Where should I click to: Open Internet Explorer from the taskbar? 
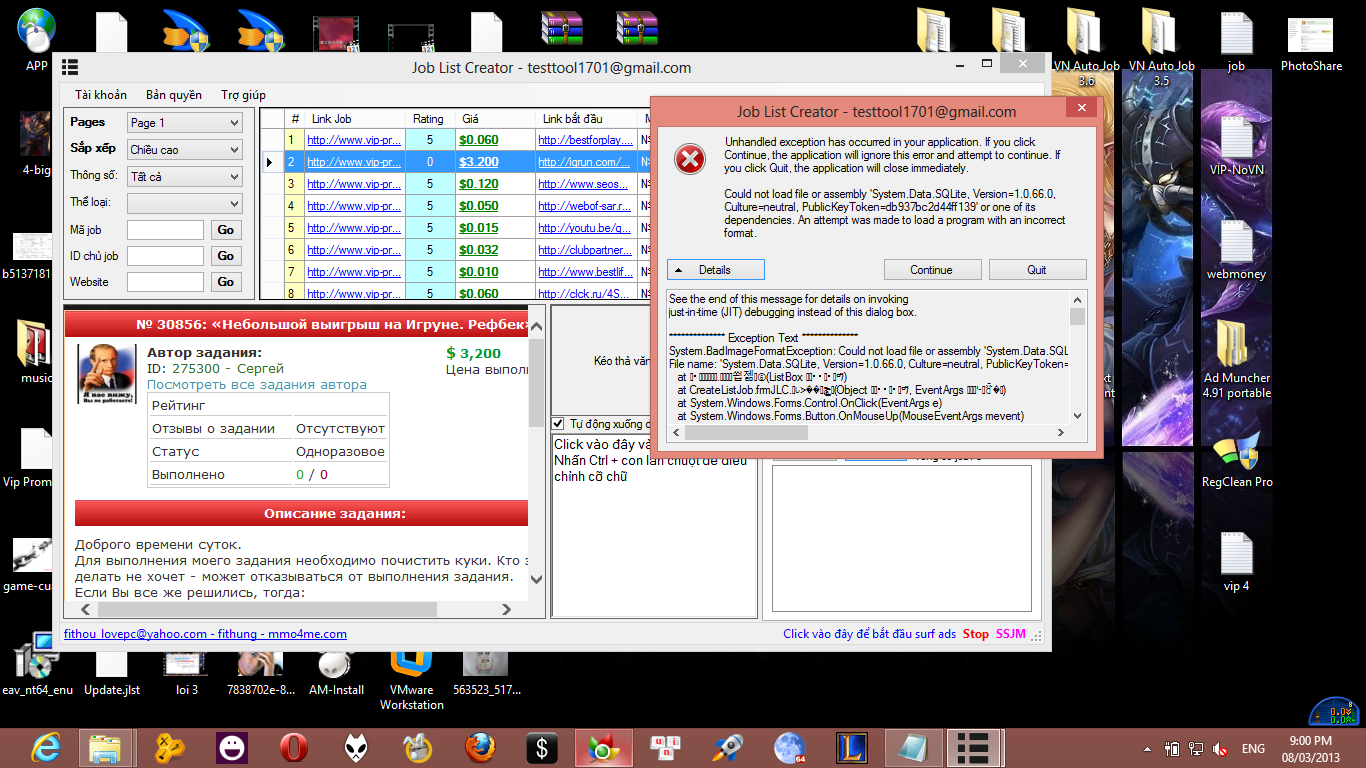click(44, 747)
